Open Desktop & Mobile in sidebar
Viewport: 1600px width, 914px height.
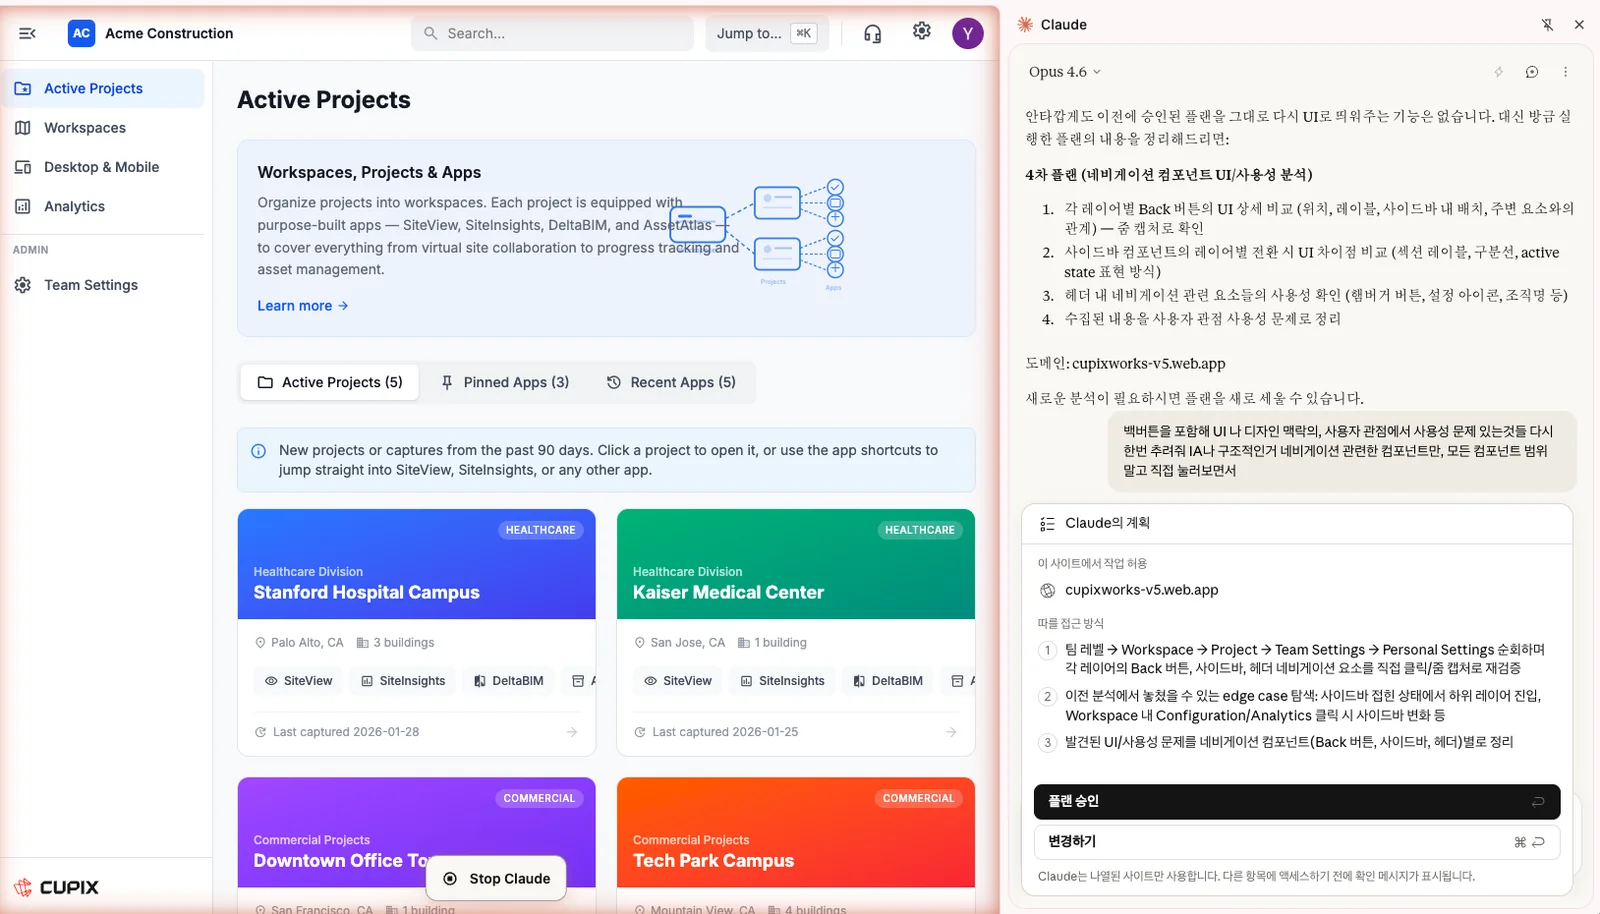tap(104, 167)
